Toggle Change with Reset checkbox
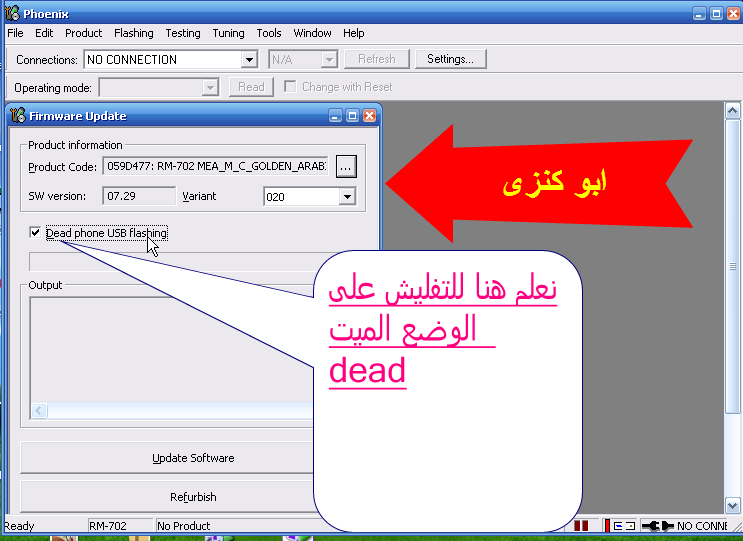 coord(290,87)
